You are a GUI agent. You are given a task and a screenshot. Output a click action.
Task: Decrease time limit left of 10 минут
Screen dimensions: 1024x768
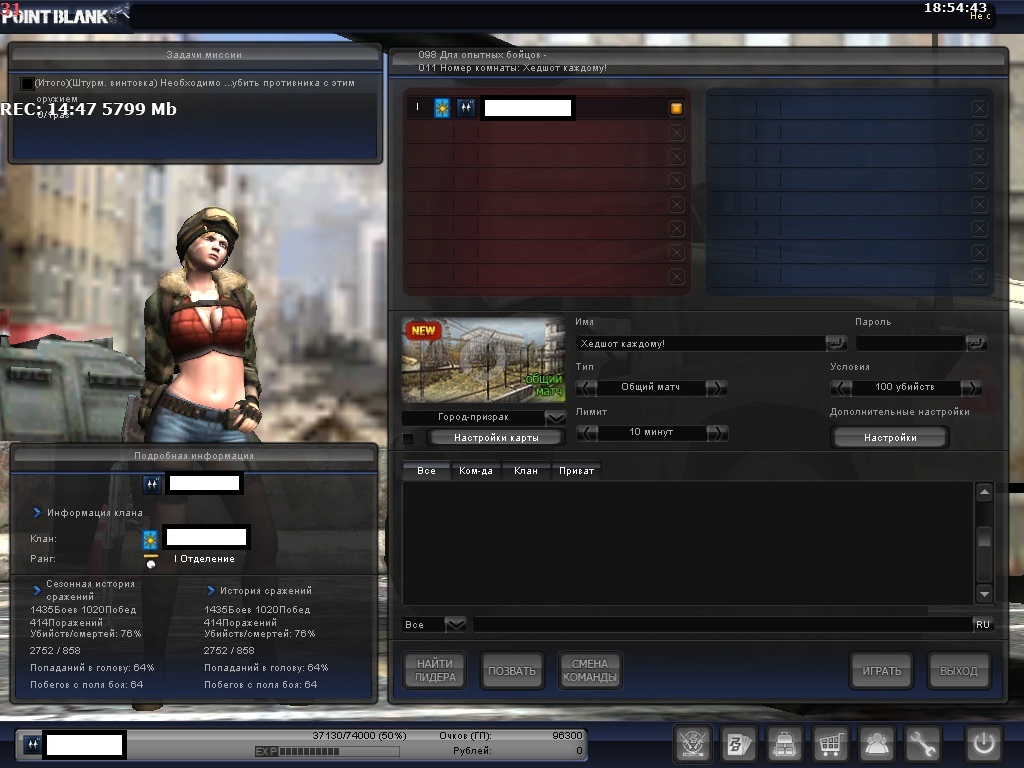click(x=586, y=433)
